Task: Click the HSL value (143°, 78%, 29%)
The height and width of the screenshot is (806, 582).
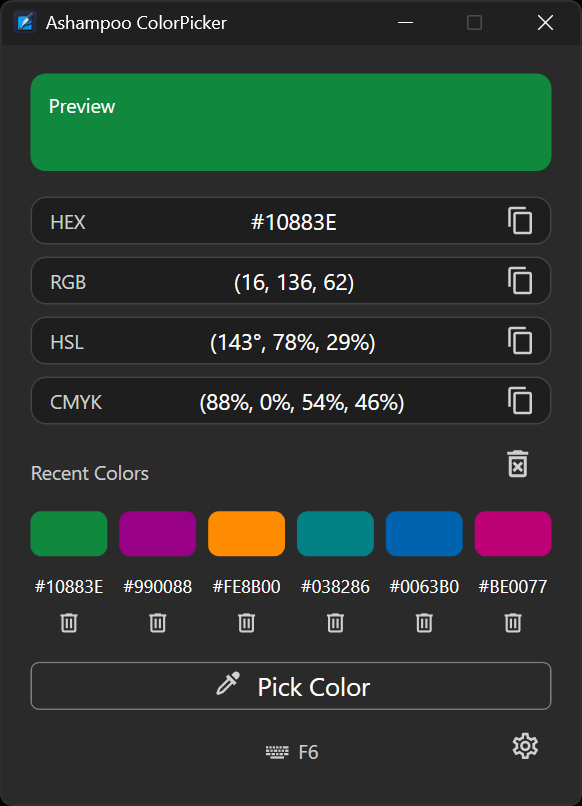Action: [x=293, y=342]
